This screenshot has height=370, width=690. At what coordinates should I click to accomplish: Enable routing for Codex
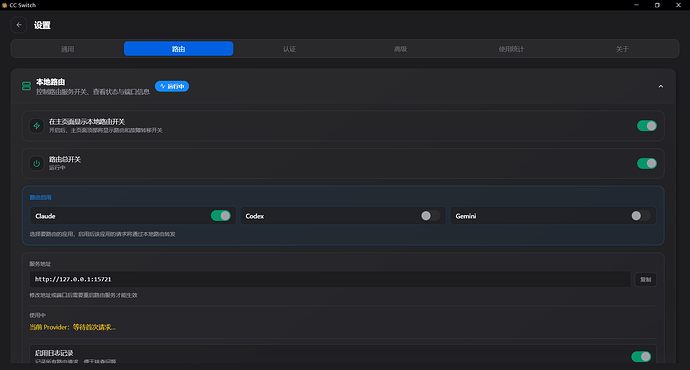point(430,216)
